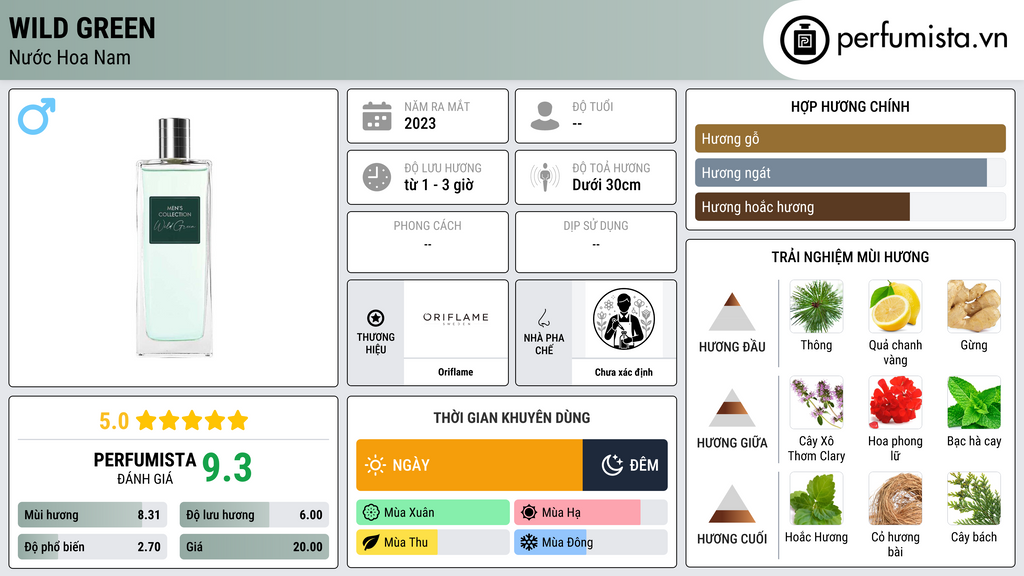Select the Hoắc Hương patchouli image

coord(816,499)
